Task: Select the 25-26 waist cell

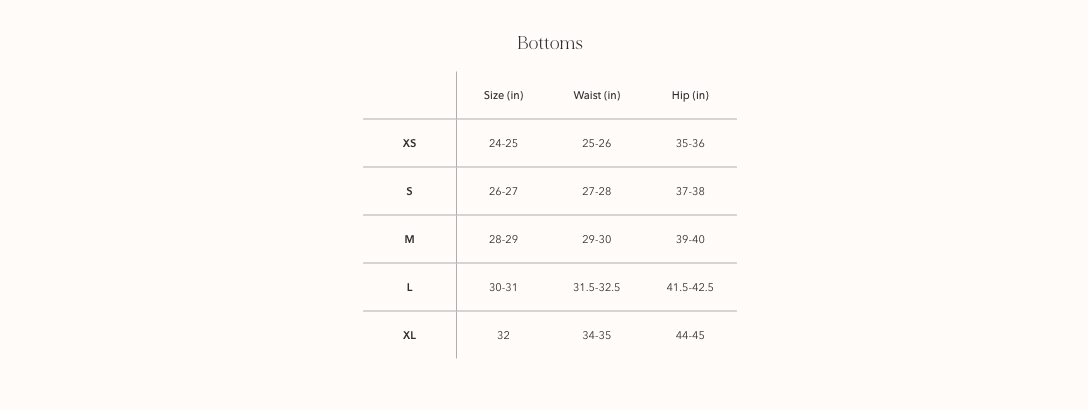Action: coord(596,143)
